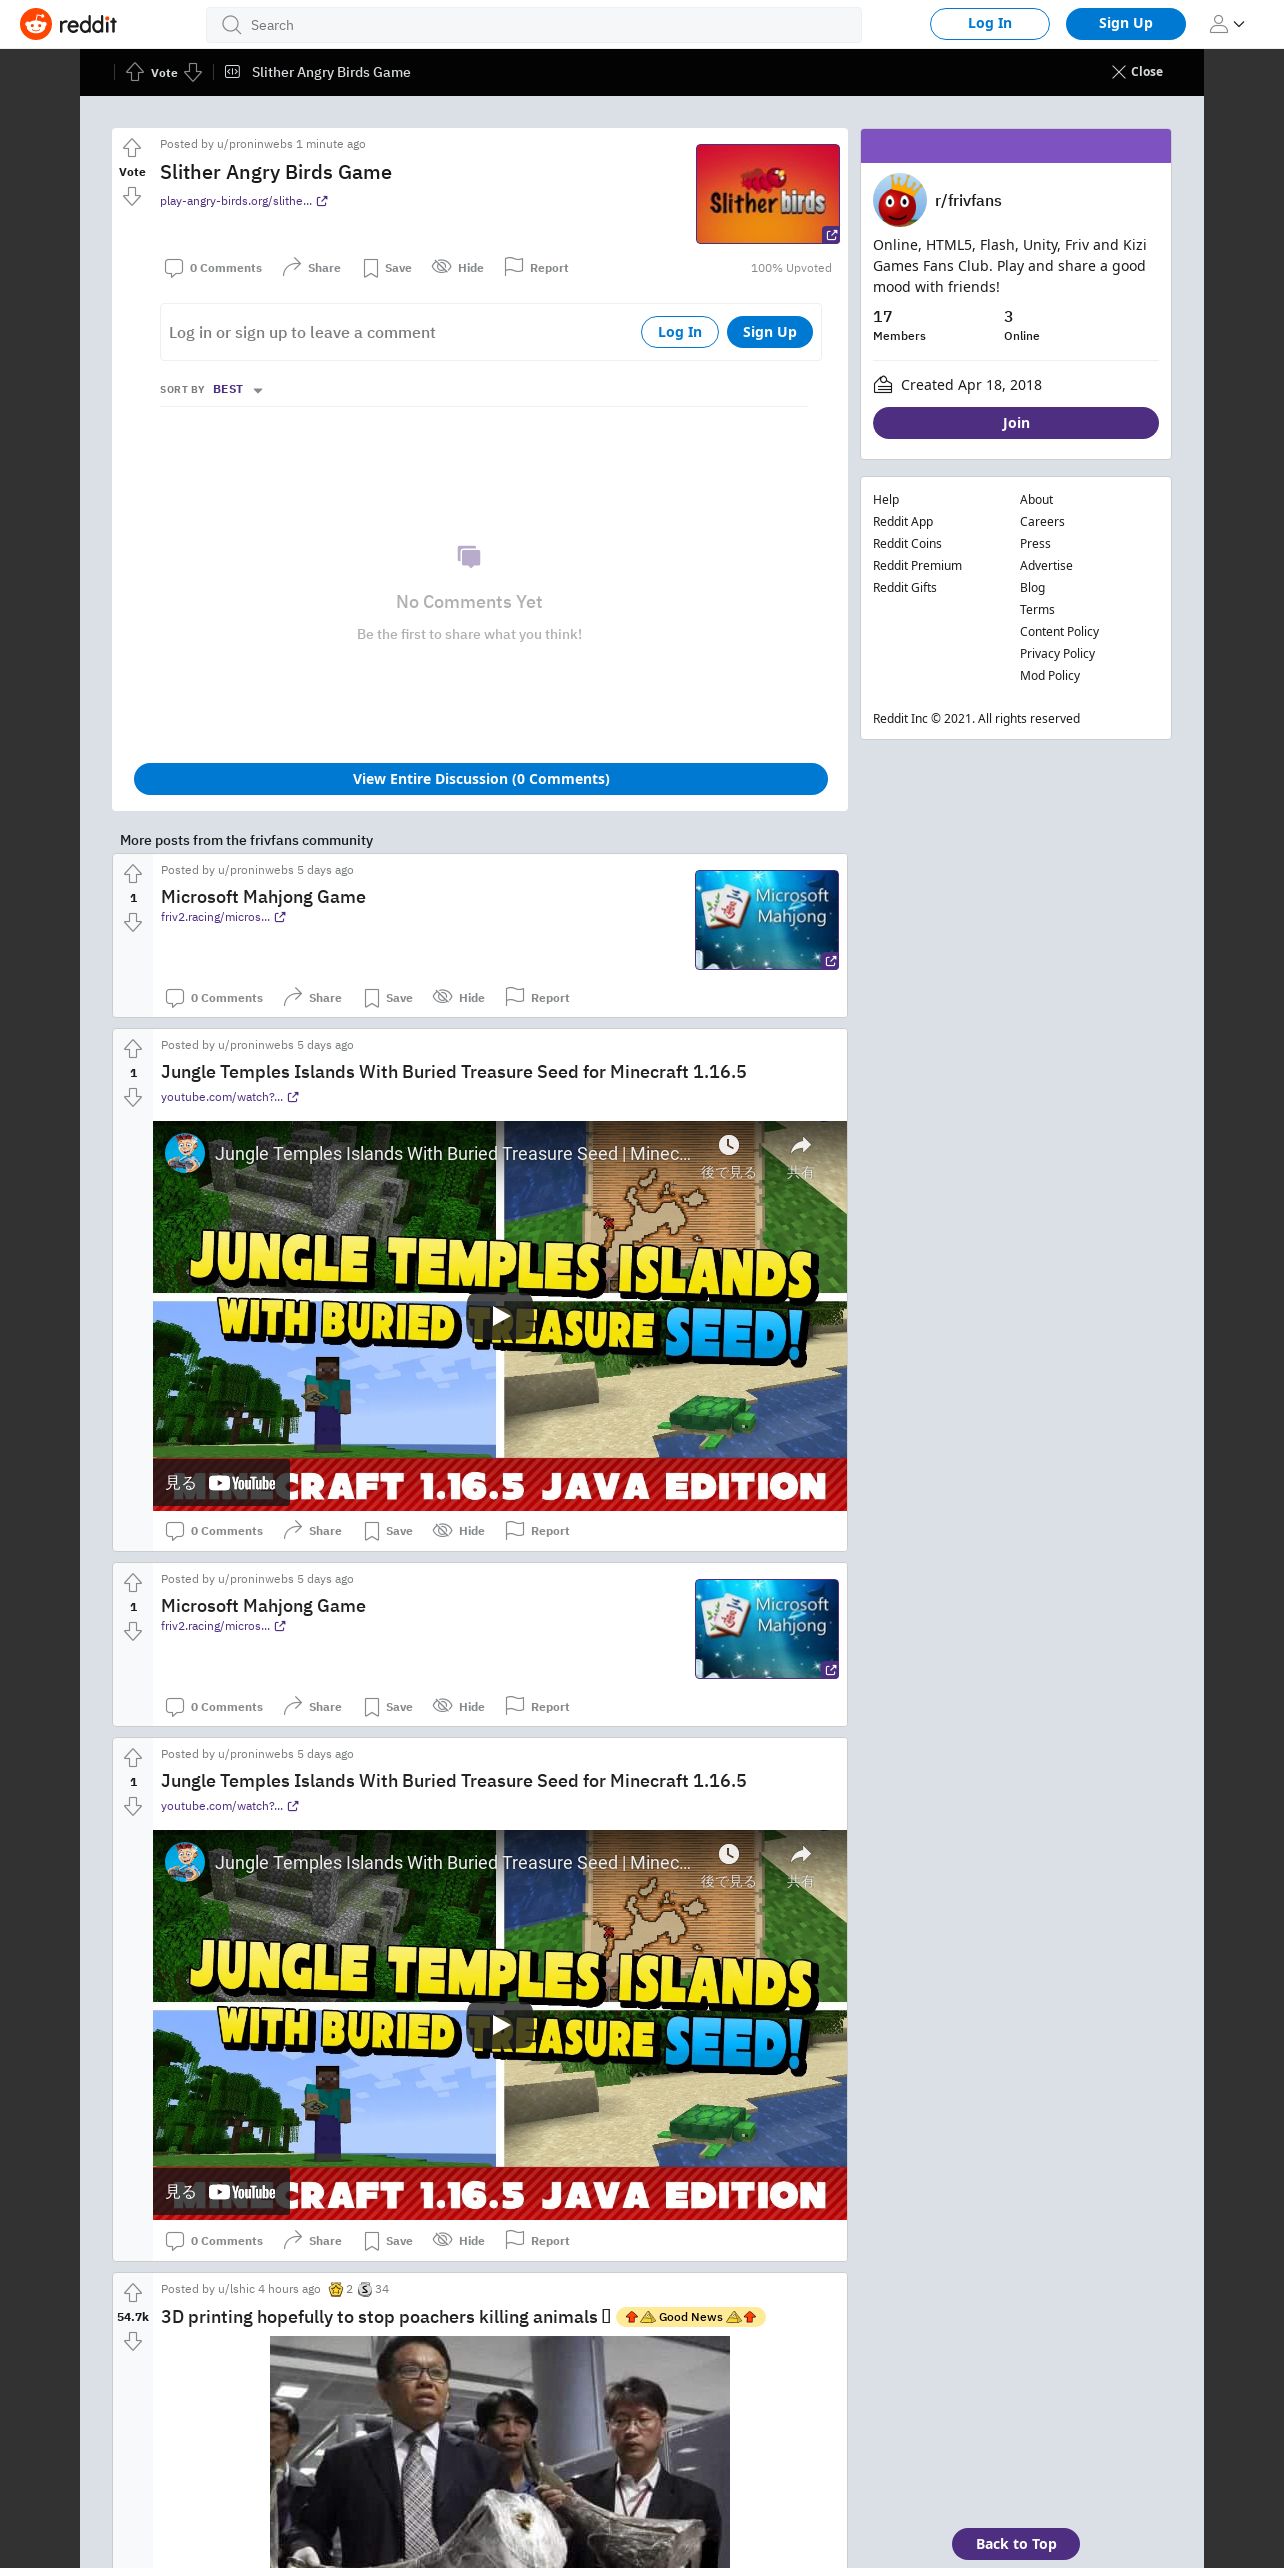Click View Entire Discussion button
This screenshot has height=2568, width=1284.
pyautogui.click(x=481, y=779)
